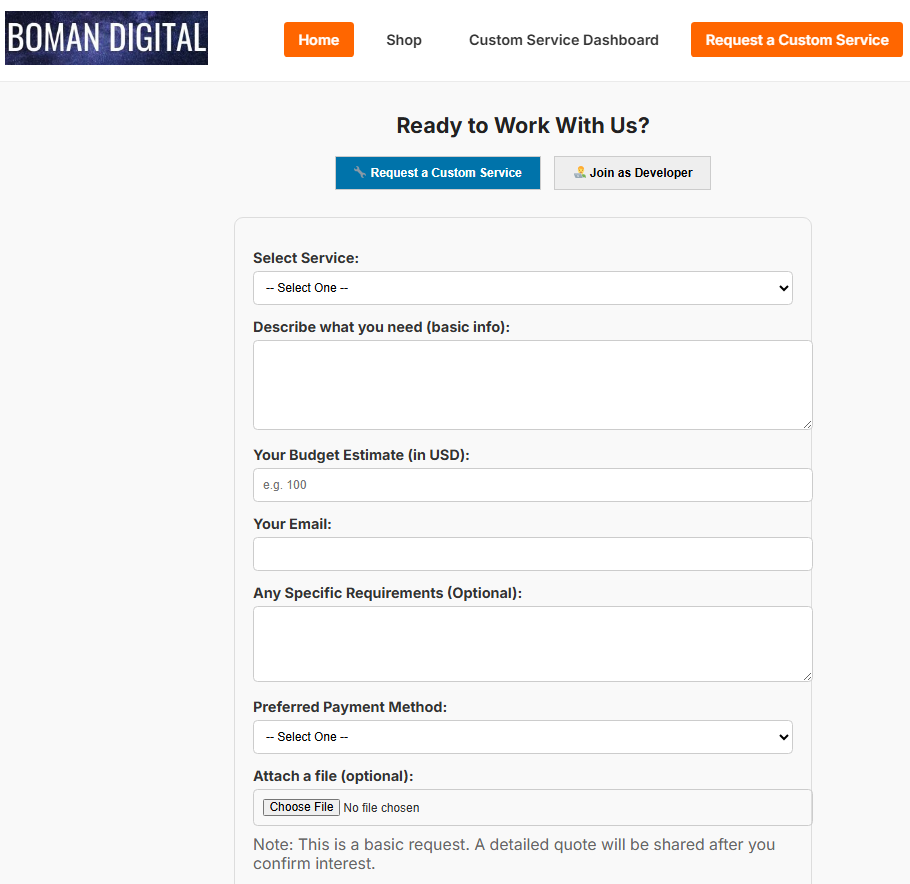910x884 pixels.
Task: Expand the Preferred Payment Method dropdown
Action: 522,737
